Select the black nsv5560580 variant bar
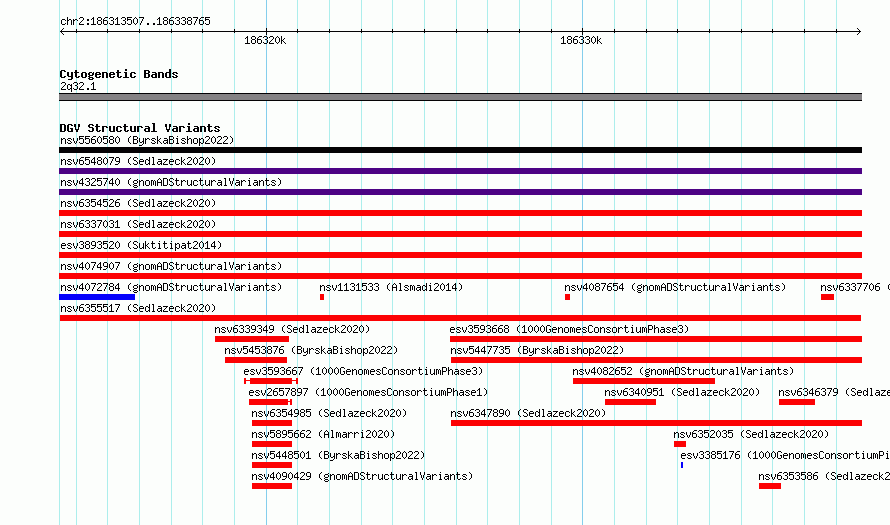Screen dimensions: 890x525 460,150
